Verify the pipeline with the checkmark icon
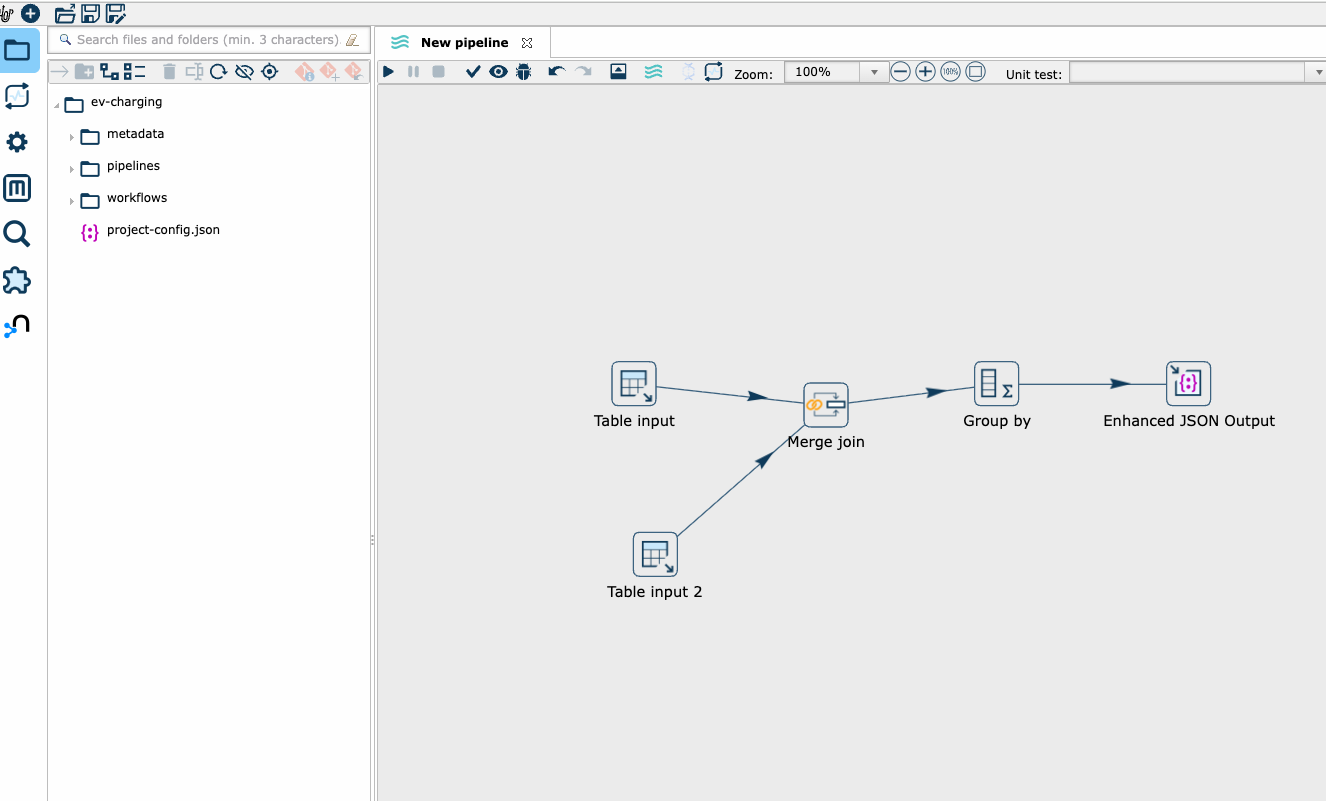The image size is (1326, 801). pyautogui.click(x=473, y=72)
